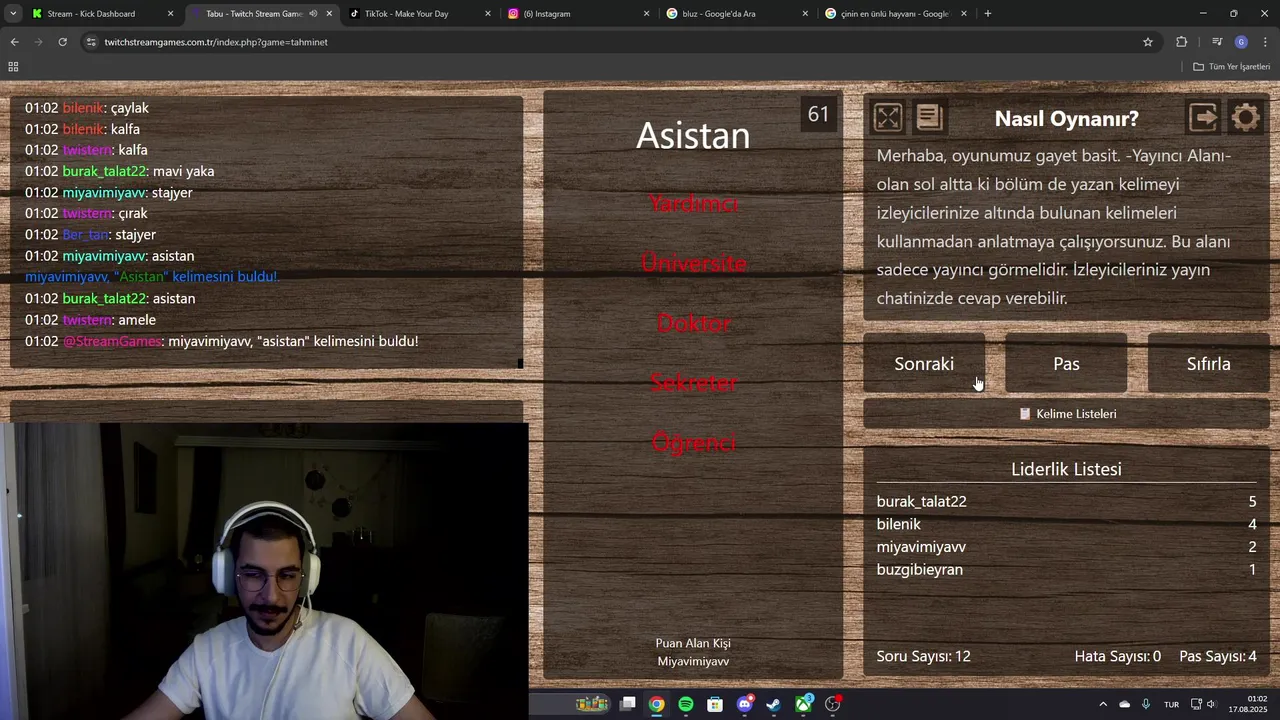This screenshot has width=1280, height=720.
Task: Open Task View from the taskbar
Action: [627, 704]
